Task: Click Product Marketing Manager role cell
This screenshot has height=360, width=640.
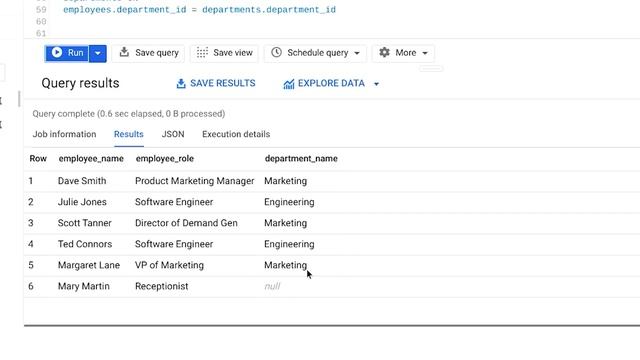Action: [195, 181]
